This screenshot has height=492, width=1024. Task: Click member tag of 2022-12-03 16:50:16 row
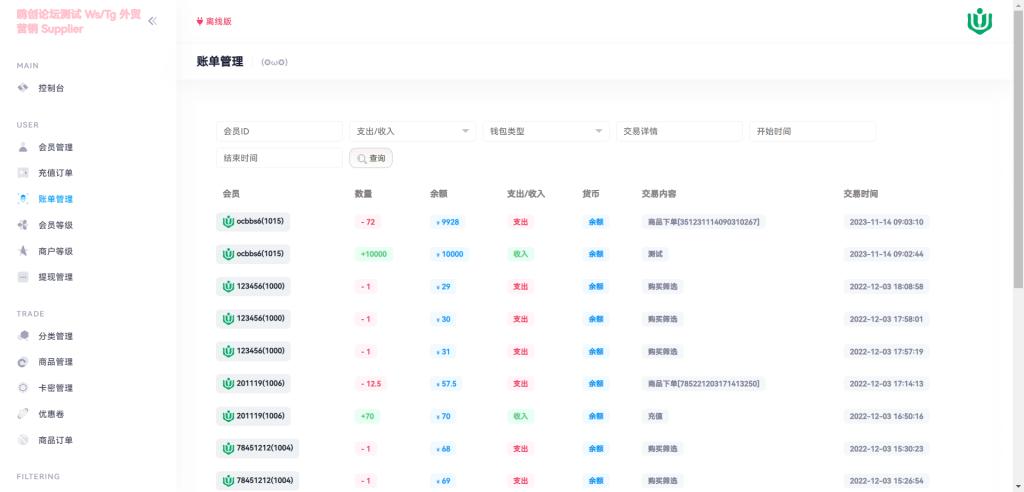click(253, 416)
